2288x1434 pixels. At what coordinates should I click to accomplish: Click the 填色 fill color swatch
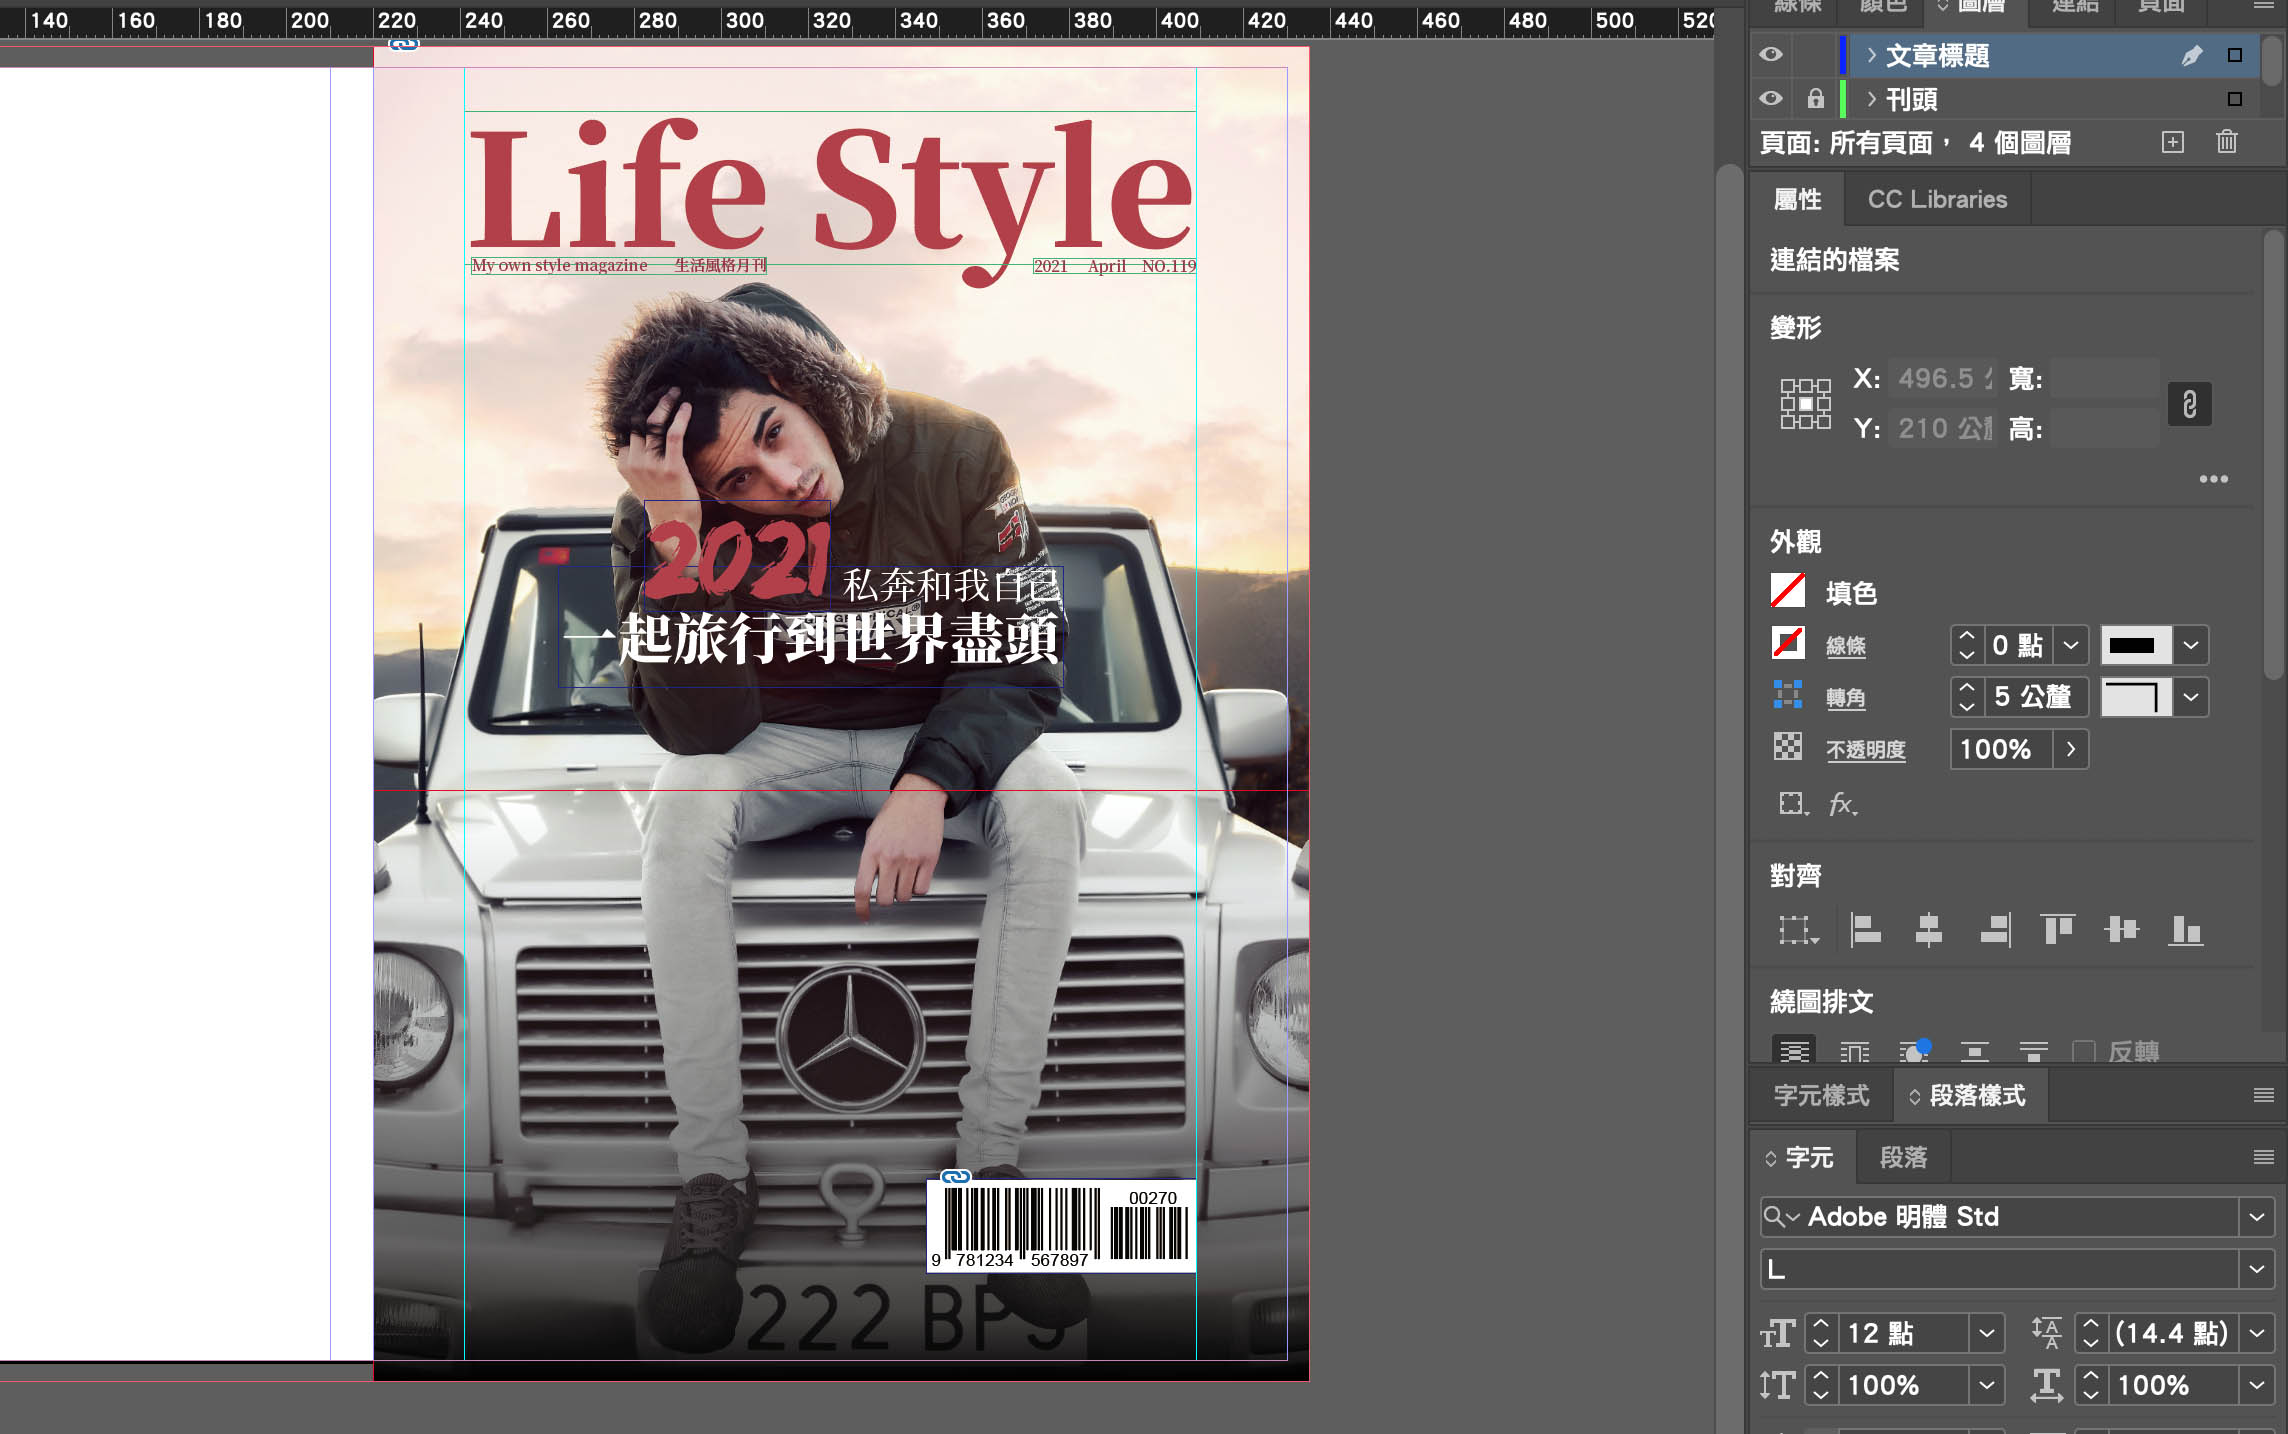pos(1788,592)
